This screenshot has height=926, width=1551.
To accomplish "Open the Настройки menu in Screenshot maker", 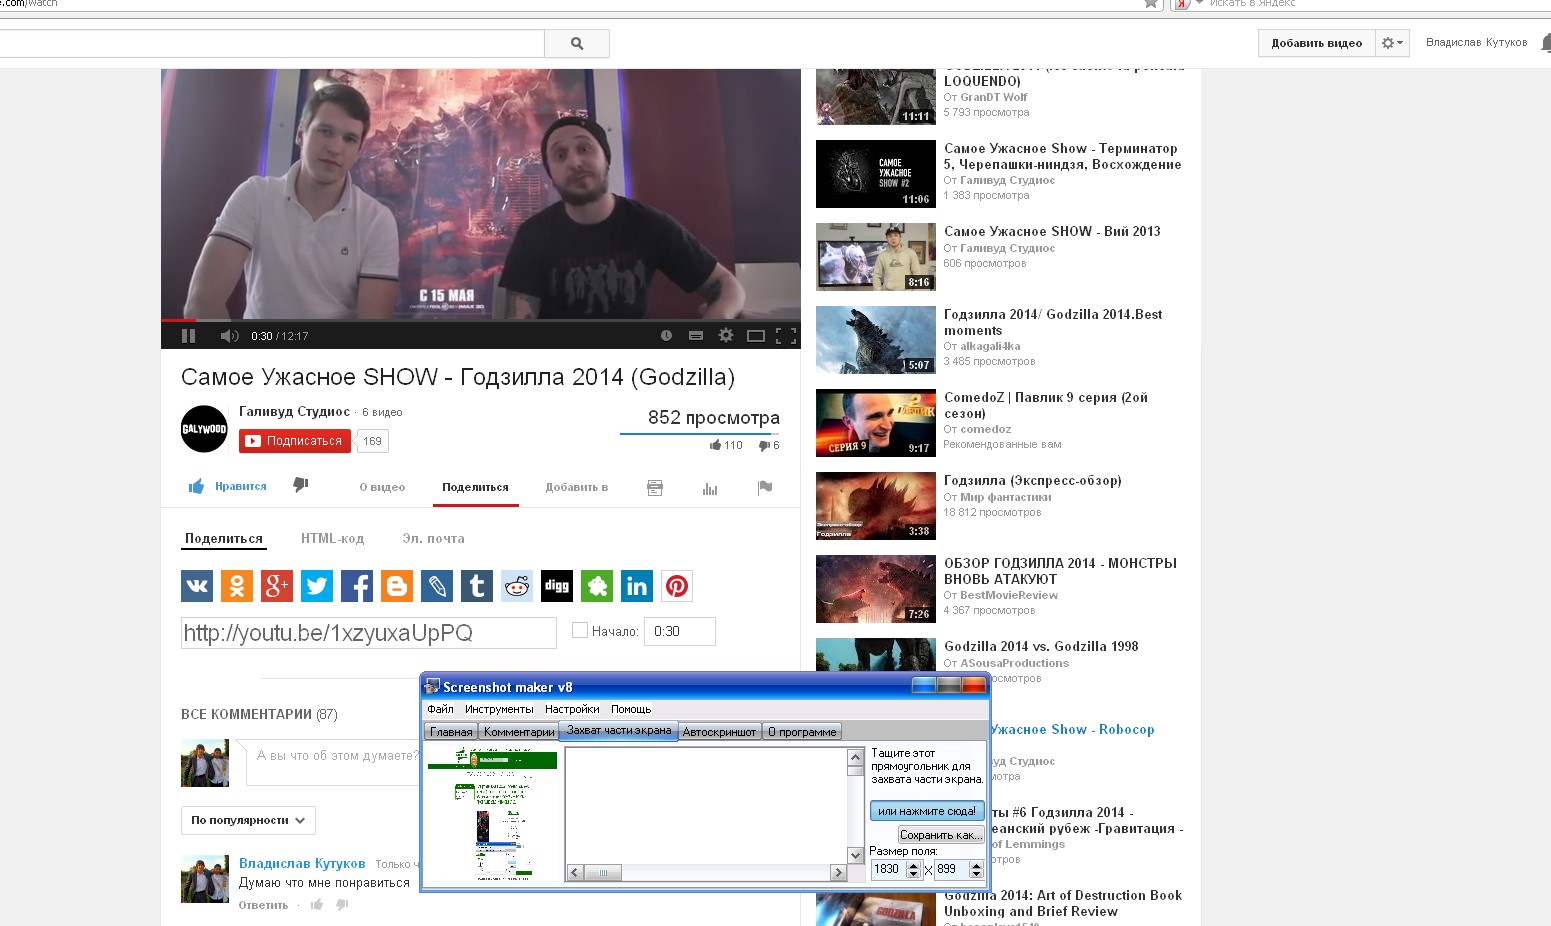I will (572, 709).
